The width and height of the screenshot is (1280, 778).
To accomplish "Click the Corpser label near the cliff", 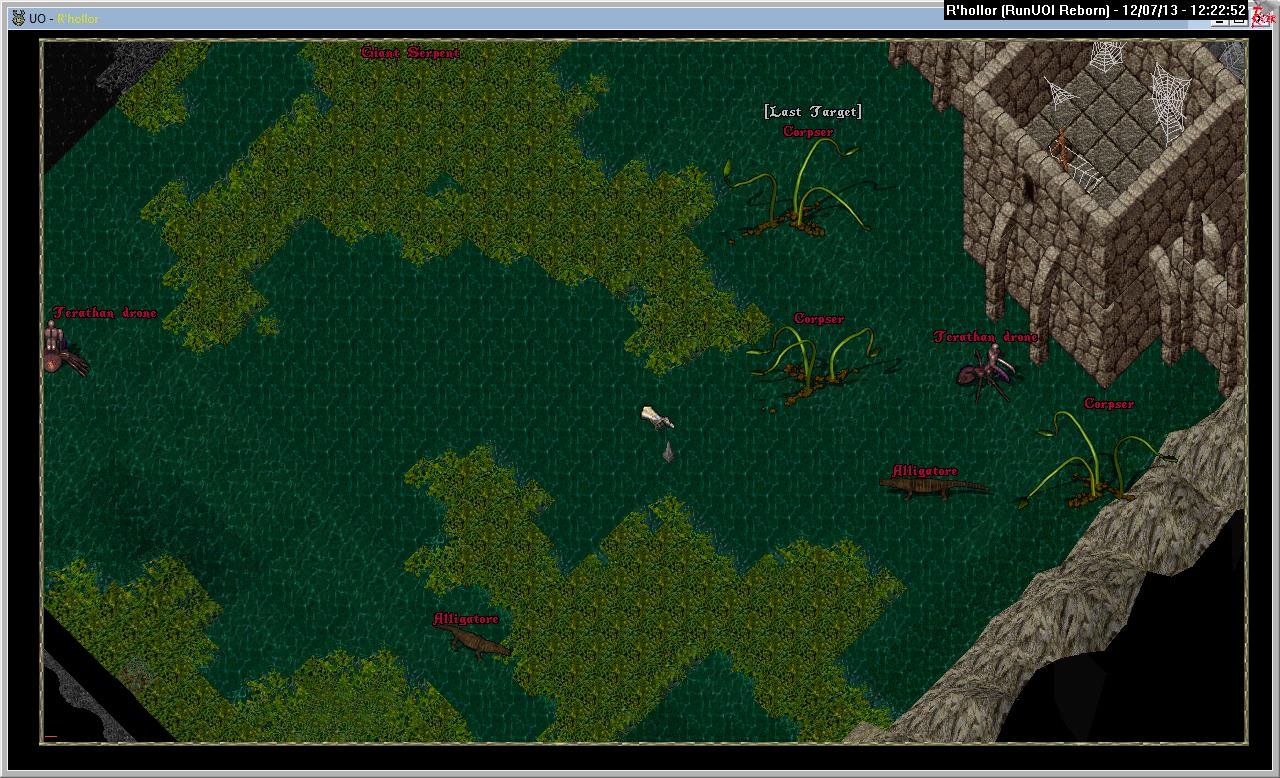I will [x=1109, y=404].
